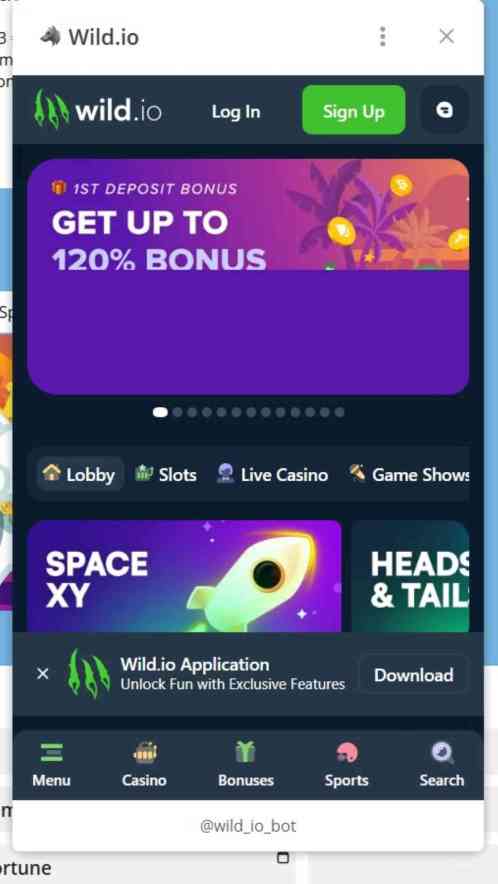The width and height of the screenshot is (498, 884).
Task: Open the chat support icon in header
Action: point(444,110)
